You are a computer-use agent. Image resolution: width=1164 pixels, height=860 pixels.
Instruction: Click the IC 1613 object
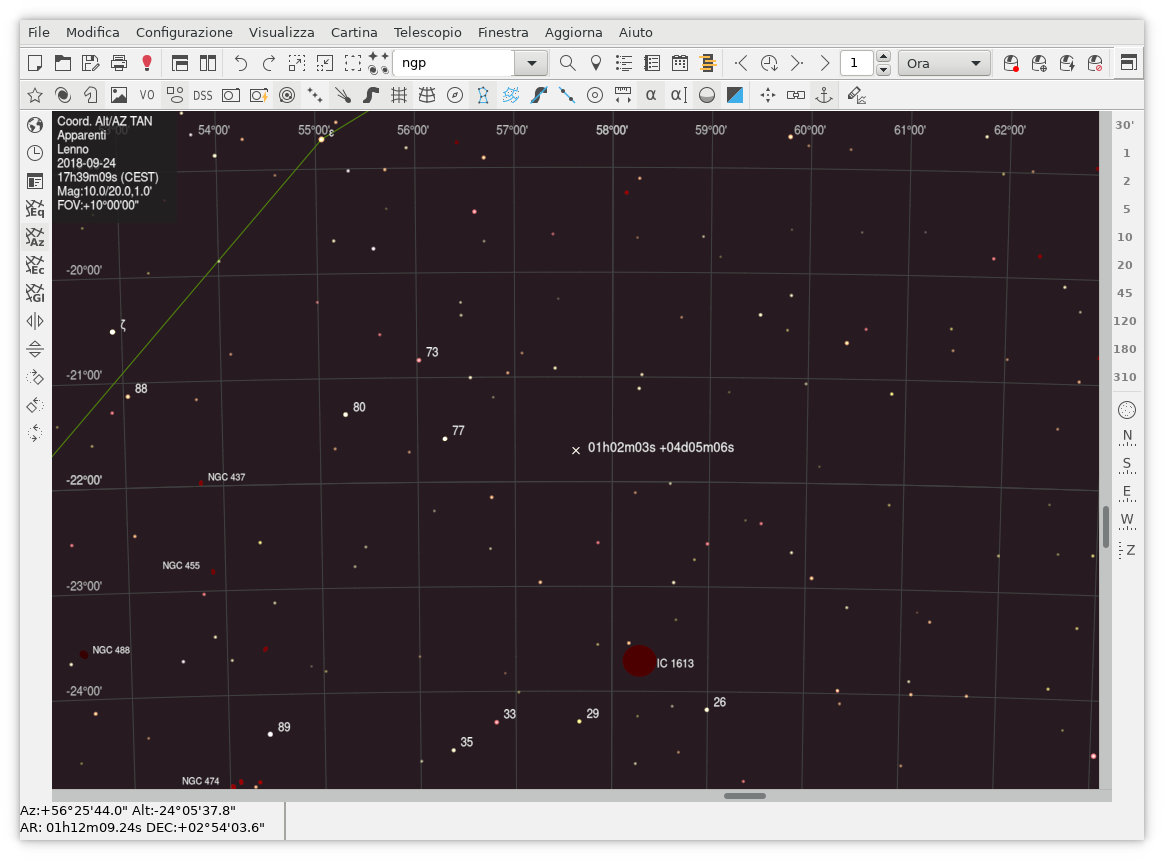[639, 661]
